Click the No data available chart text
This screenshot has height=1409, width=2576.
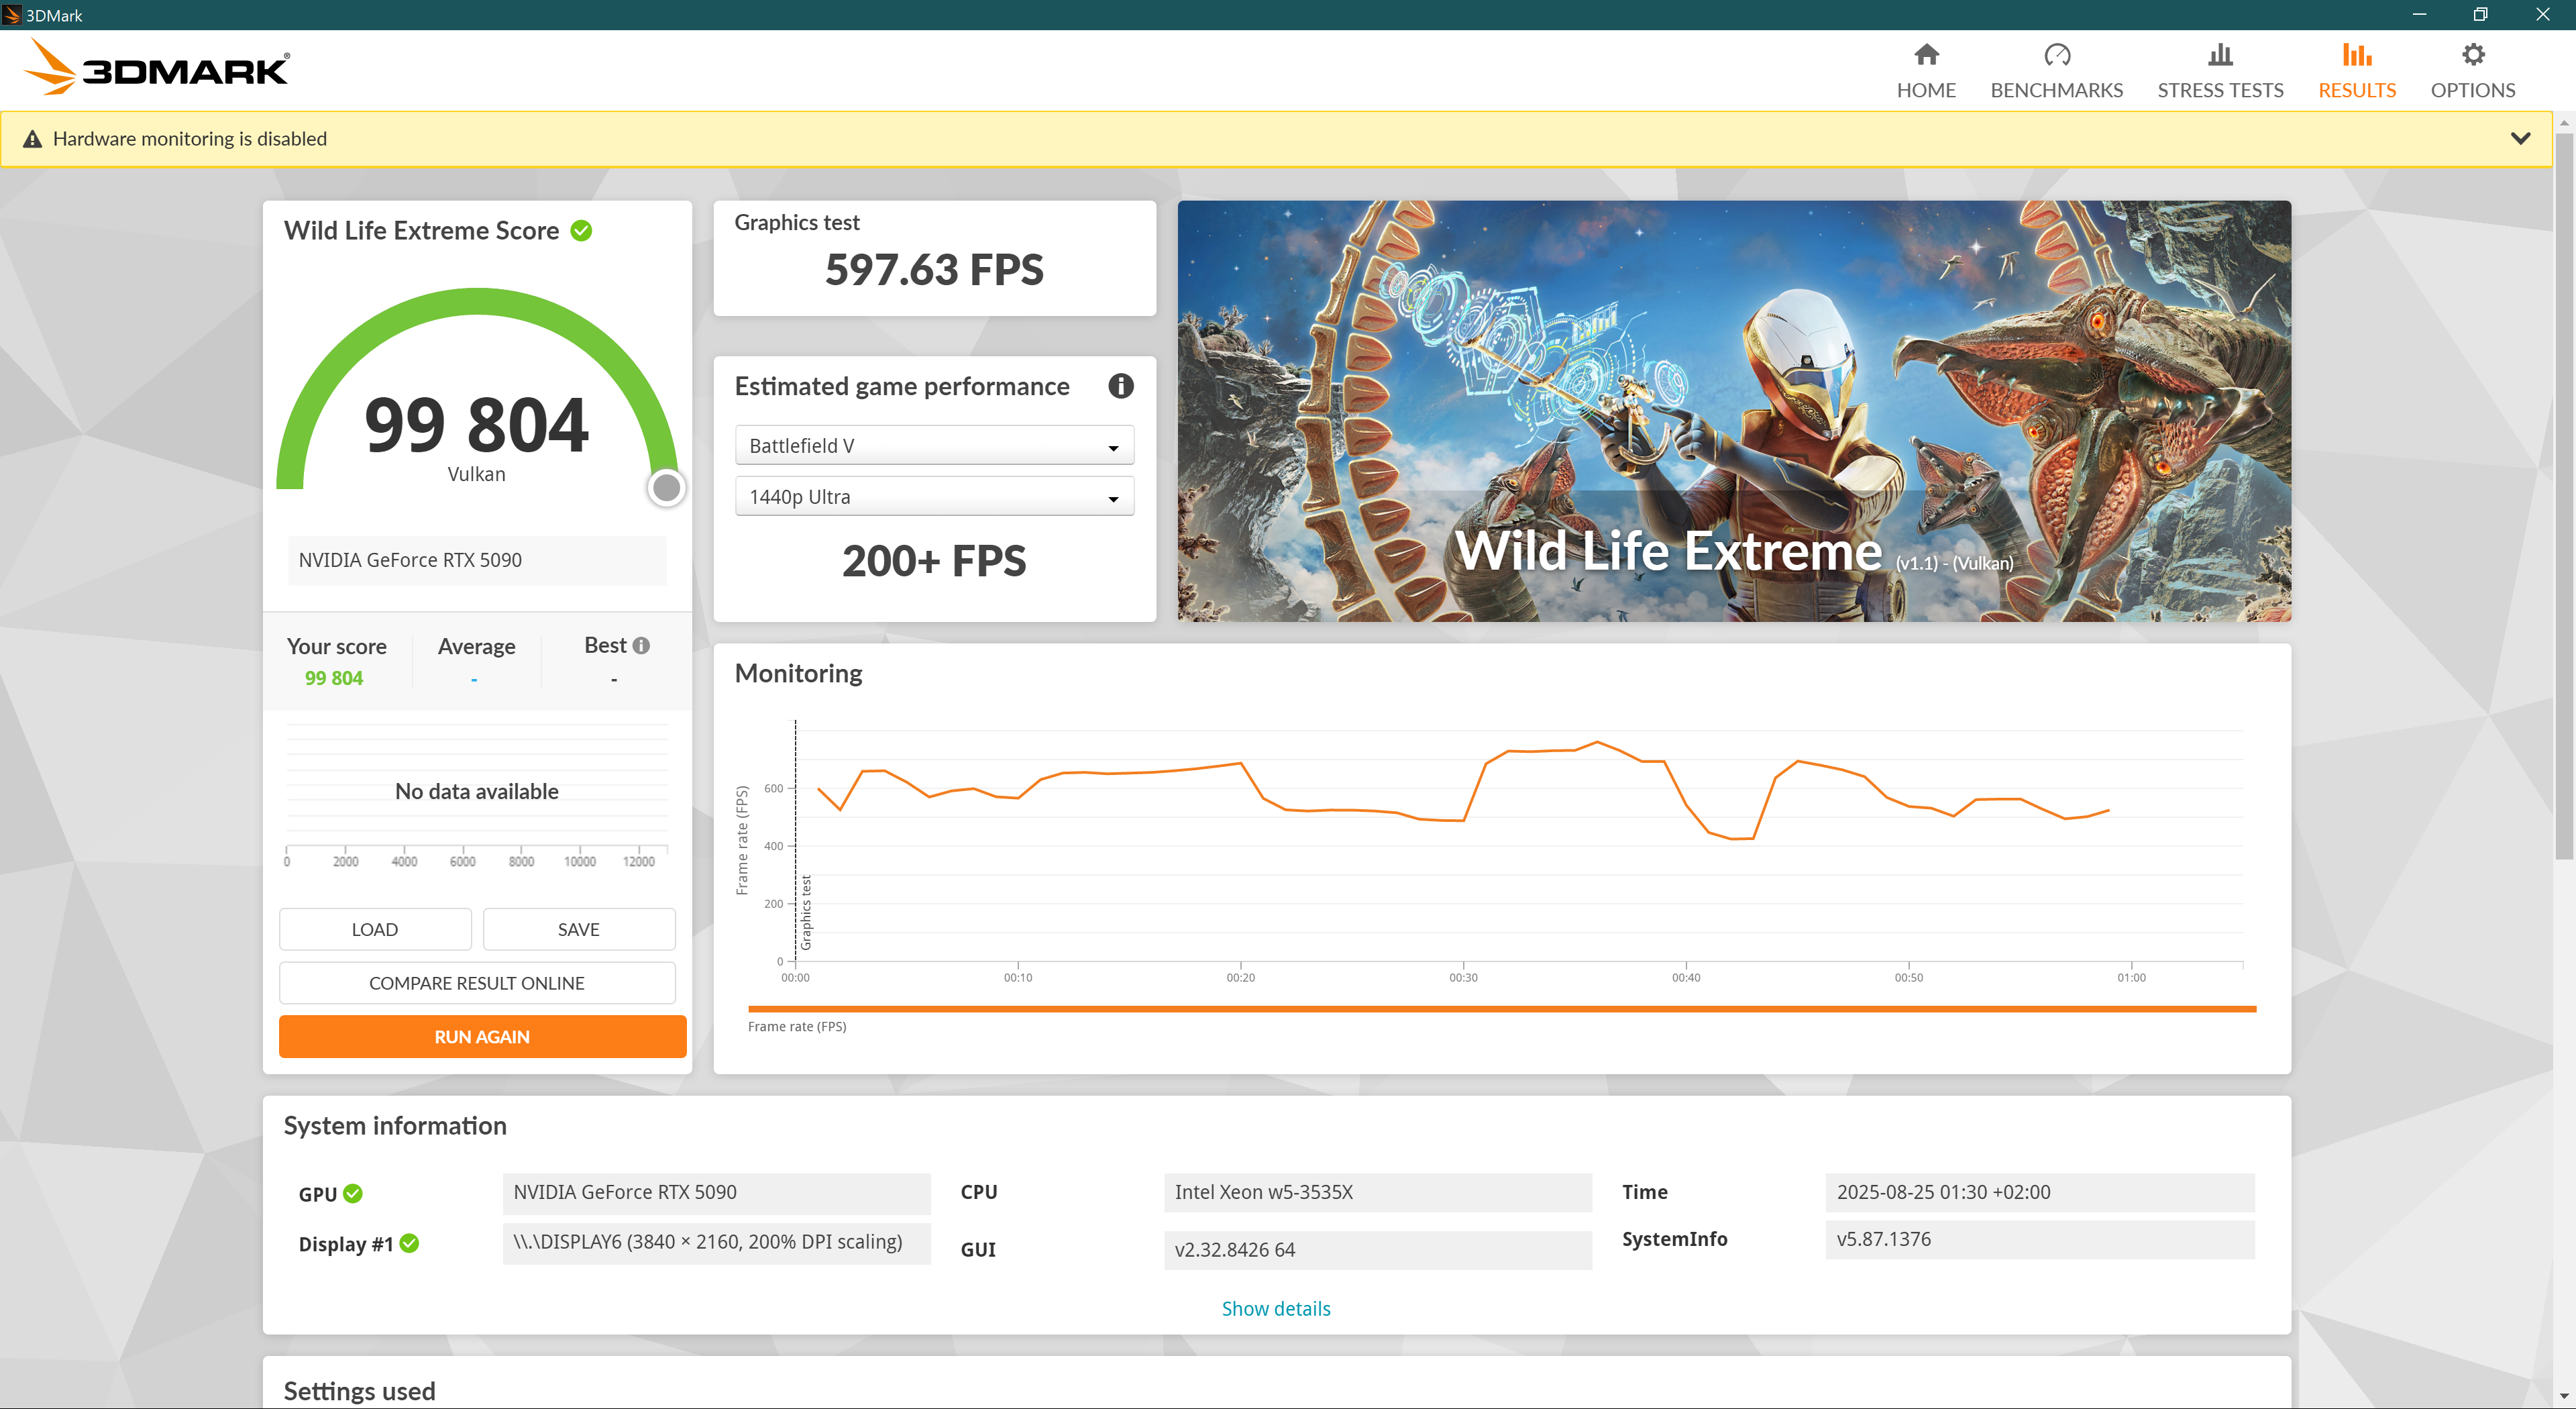[x=477, y=791]
